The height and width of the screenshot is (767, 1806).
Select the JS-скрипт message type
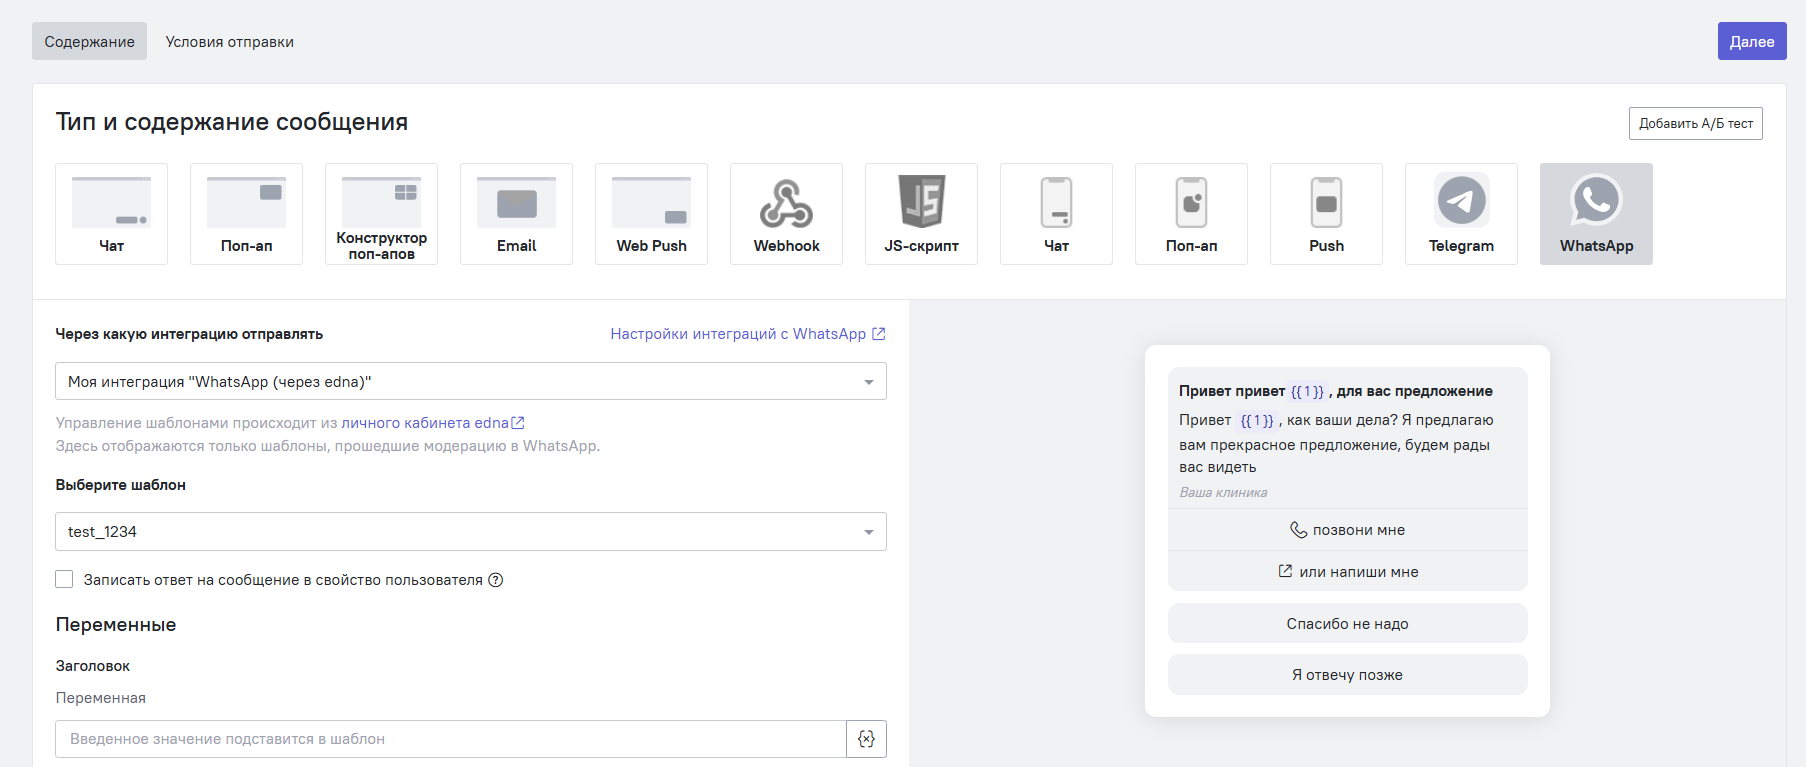pyautogui.click(x=921, y=214)
